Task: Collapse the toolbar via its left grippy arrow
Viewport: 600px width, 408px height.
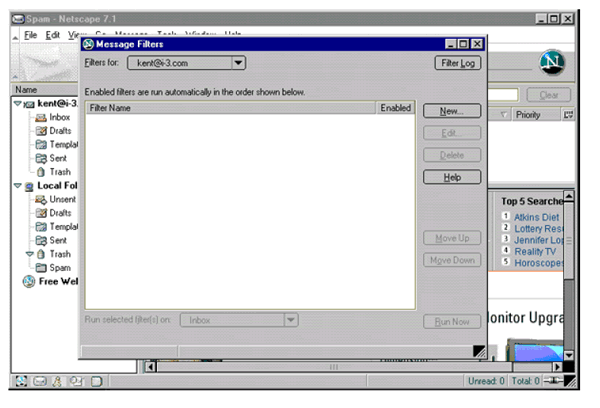Action: tap(15, 38)
